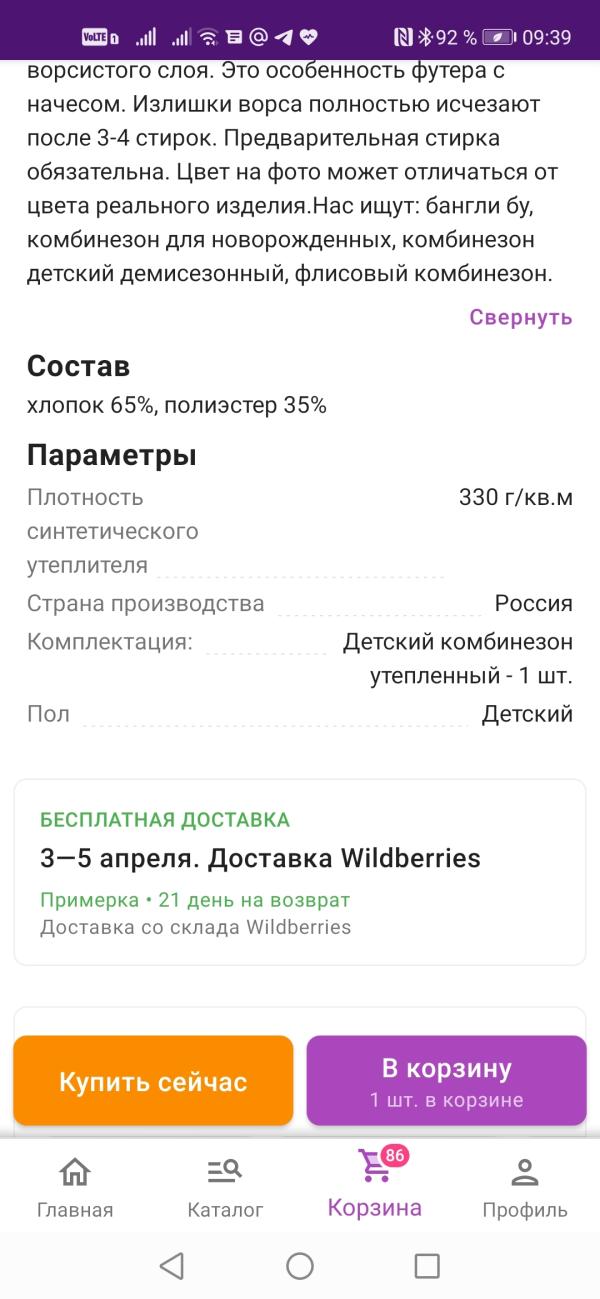Tap the Telegram notification icon in status bar
The image size is (600, 1299).
coord(284,38)
